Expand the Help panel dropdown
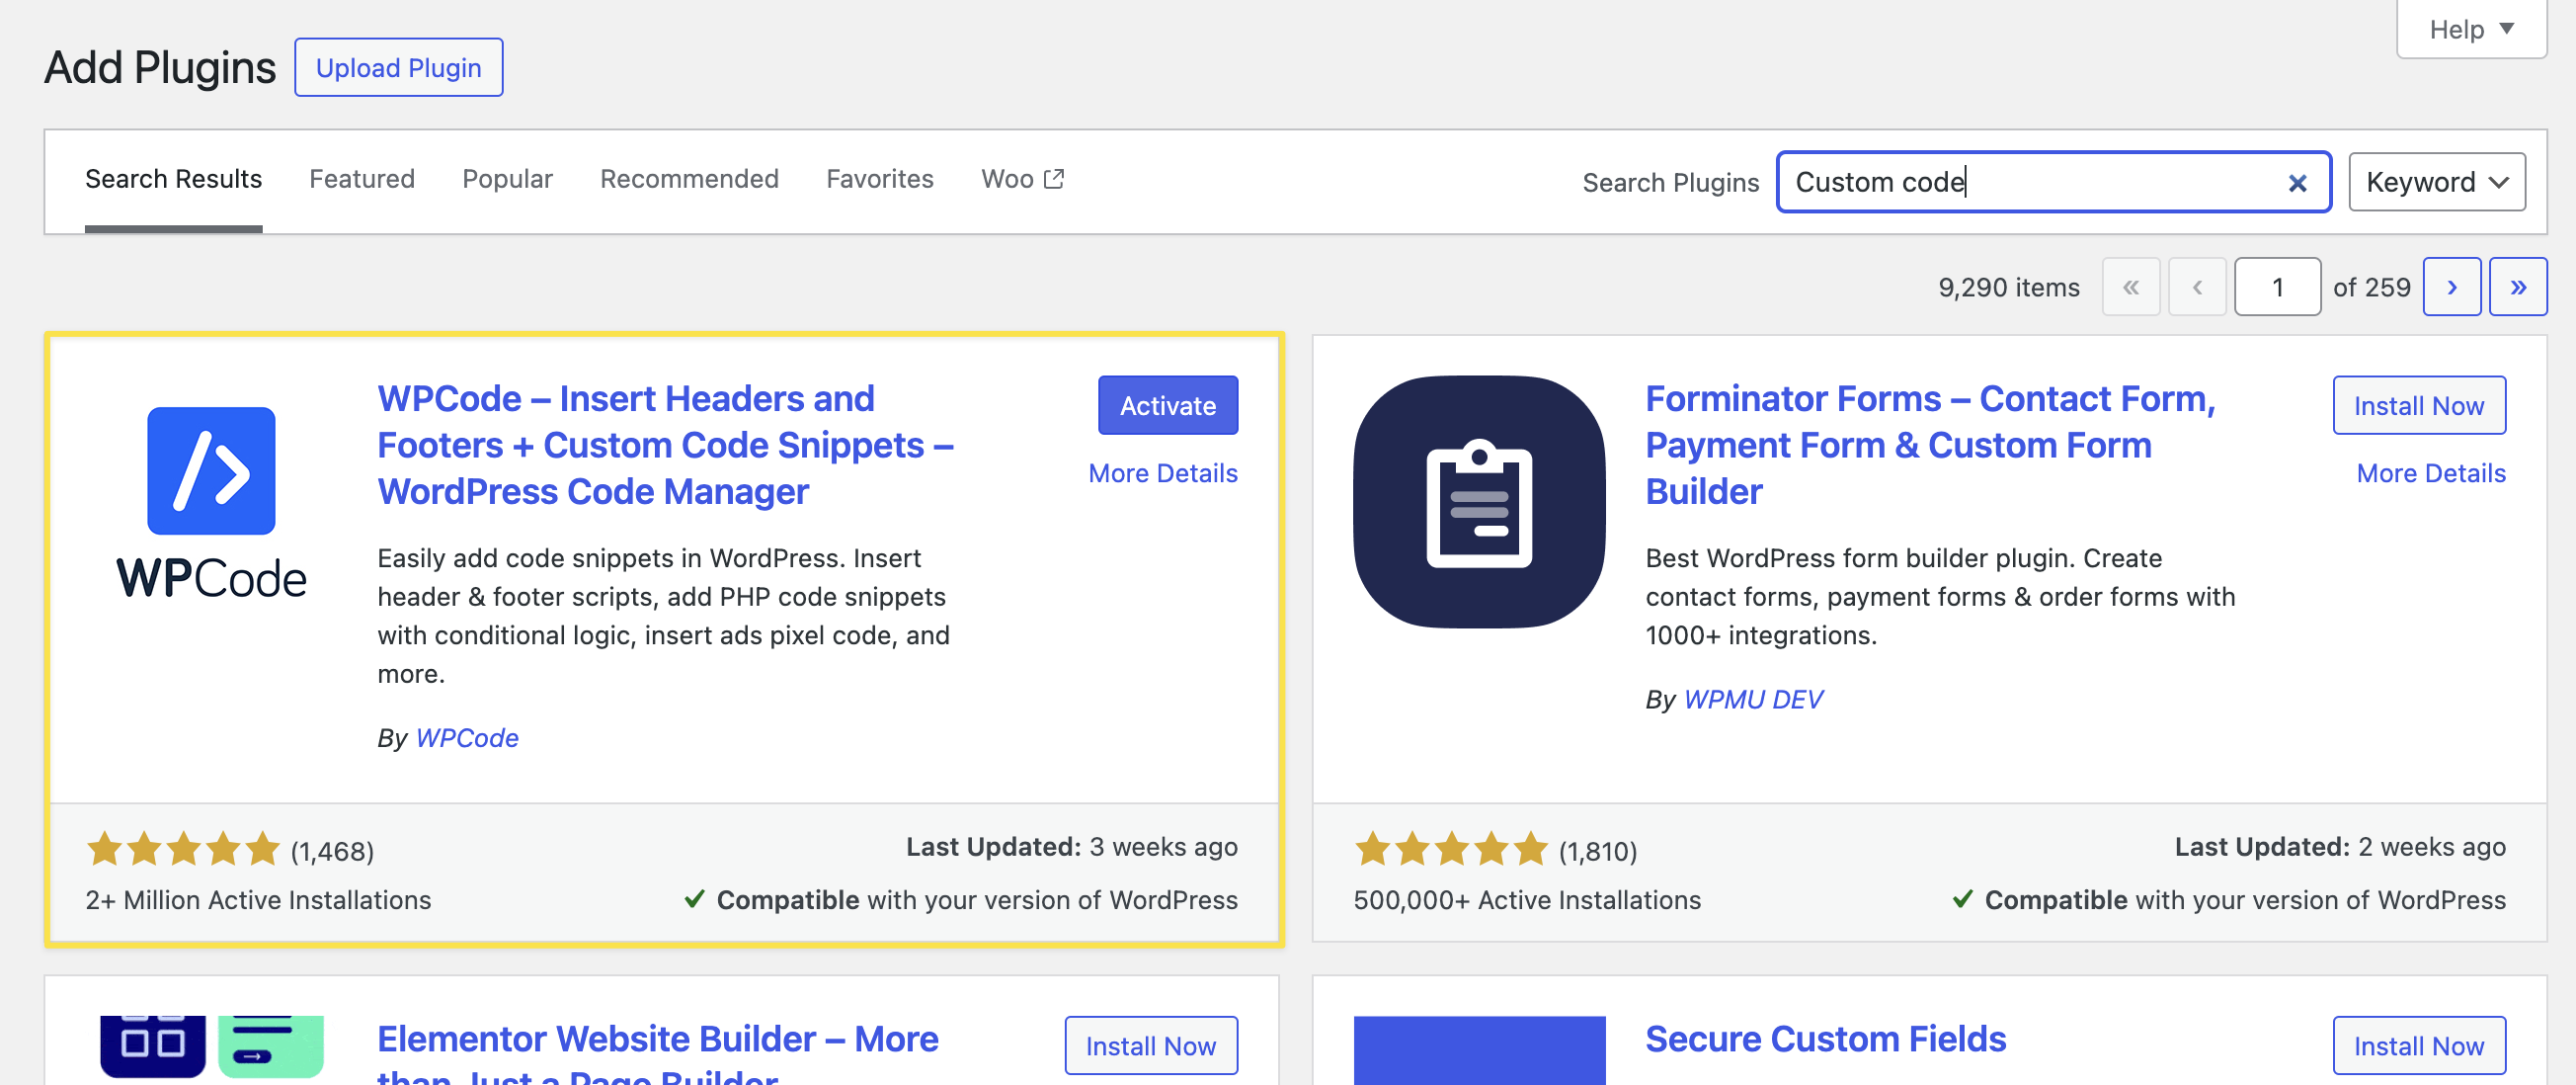This screenshot has height=1085, width=2576. [2471, 29]
